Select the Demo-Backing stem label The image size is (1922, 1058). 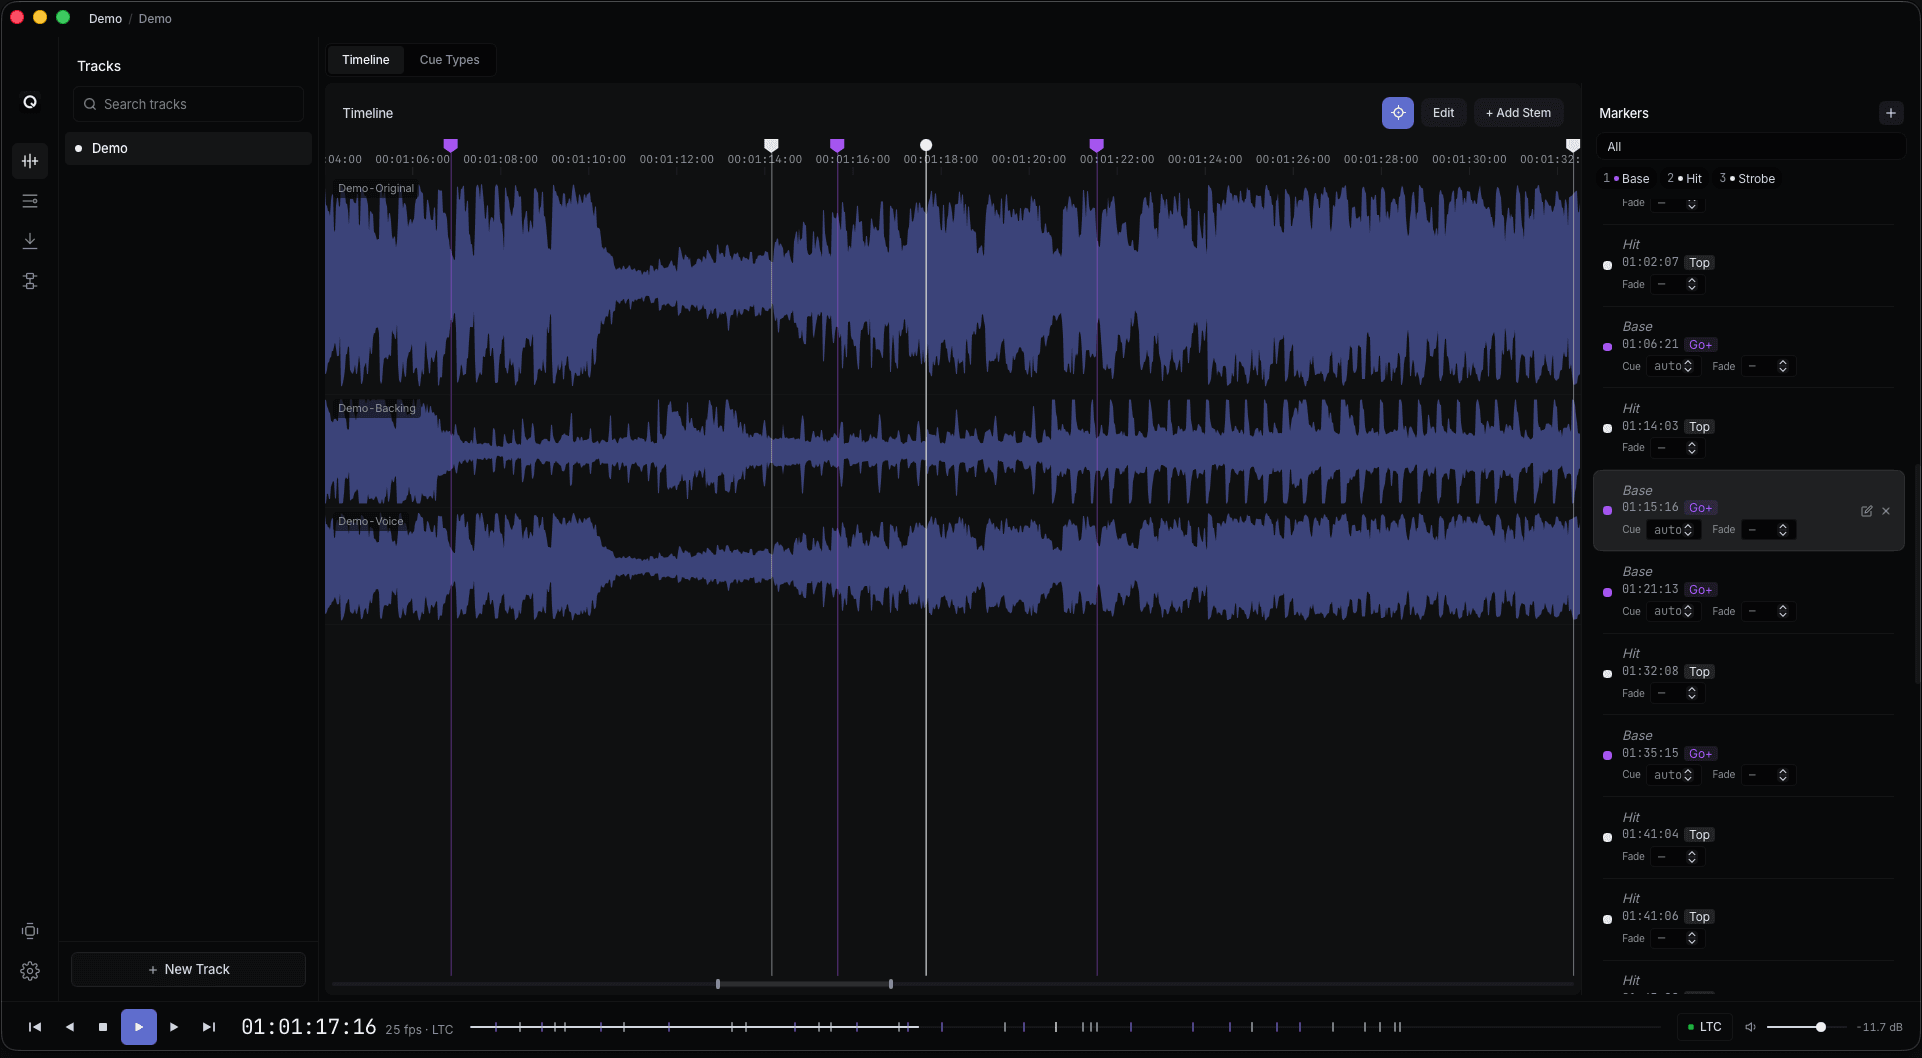tap(377, 409)
